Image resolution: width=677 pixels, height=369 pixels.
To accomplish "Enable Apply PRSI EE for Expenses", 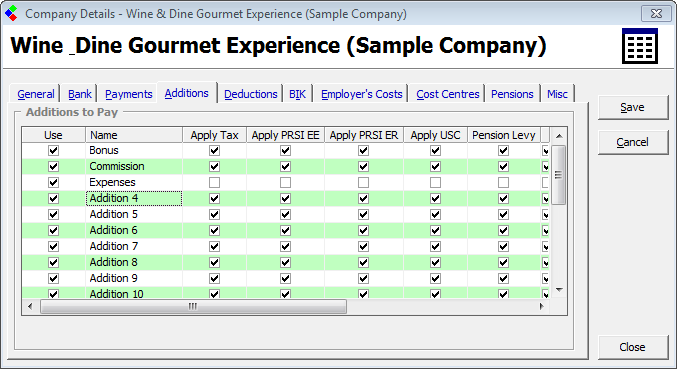I will point(285,182).
